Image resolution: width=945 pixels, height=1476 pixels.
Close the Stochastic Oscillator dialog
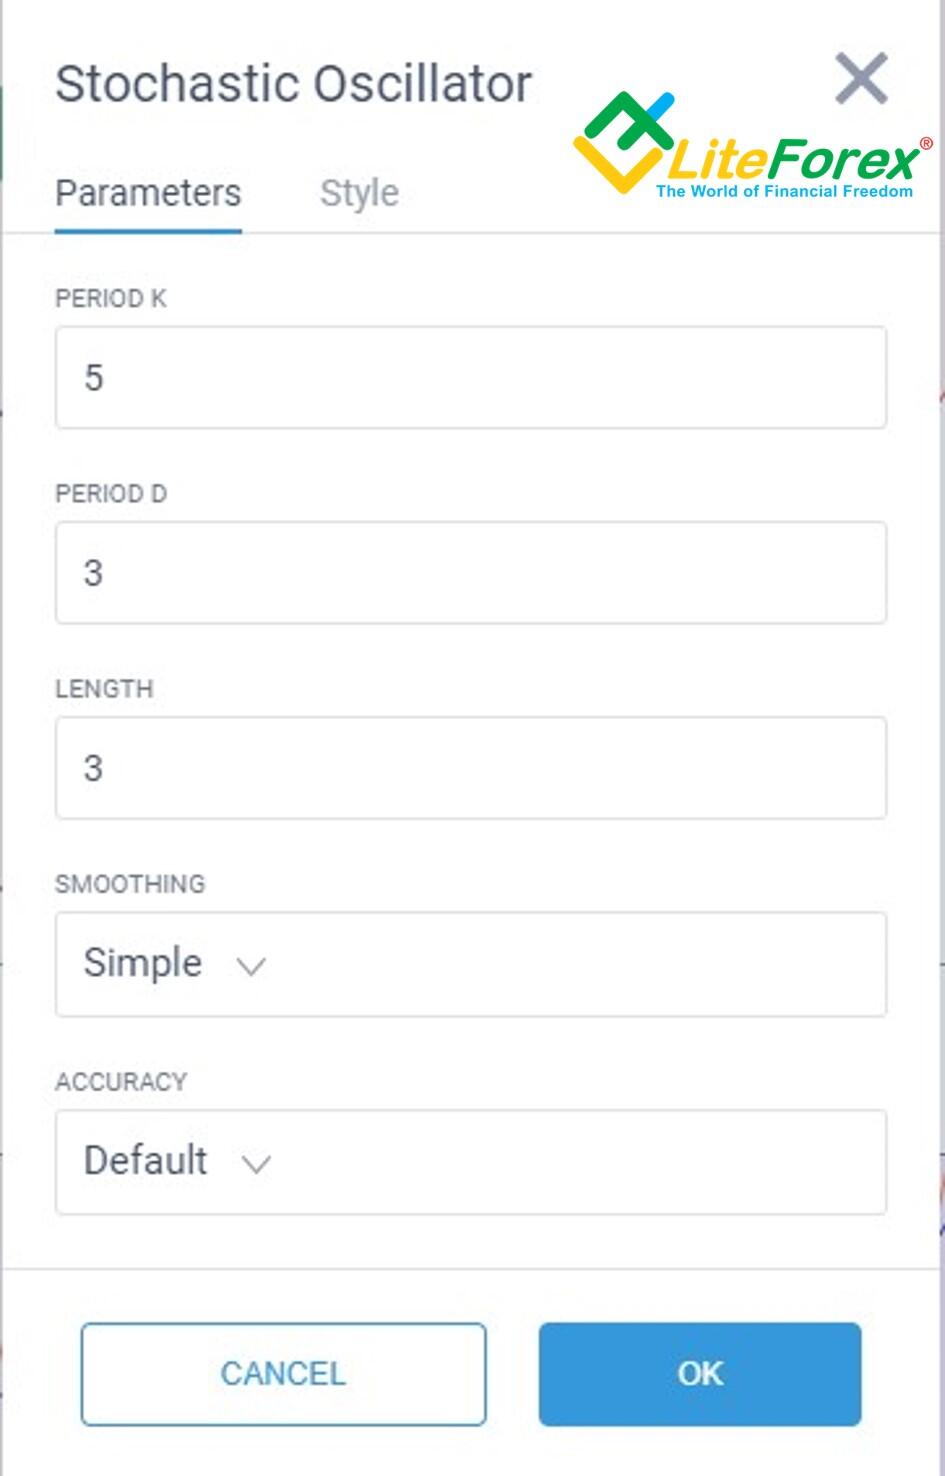pos(861,79)
